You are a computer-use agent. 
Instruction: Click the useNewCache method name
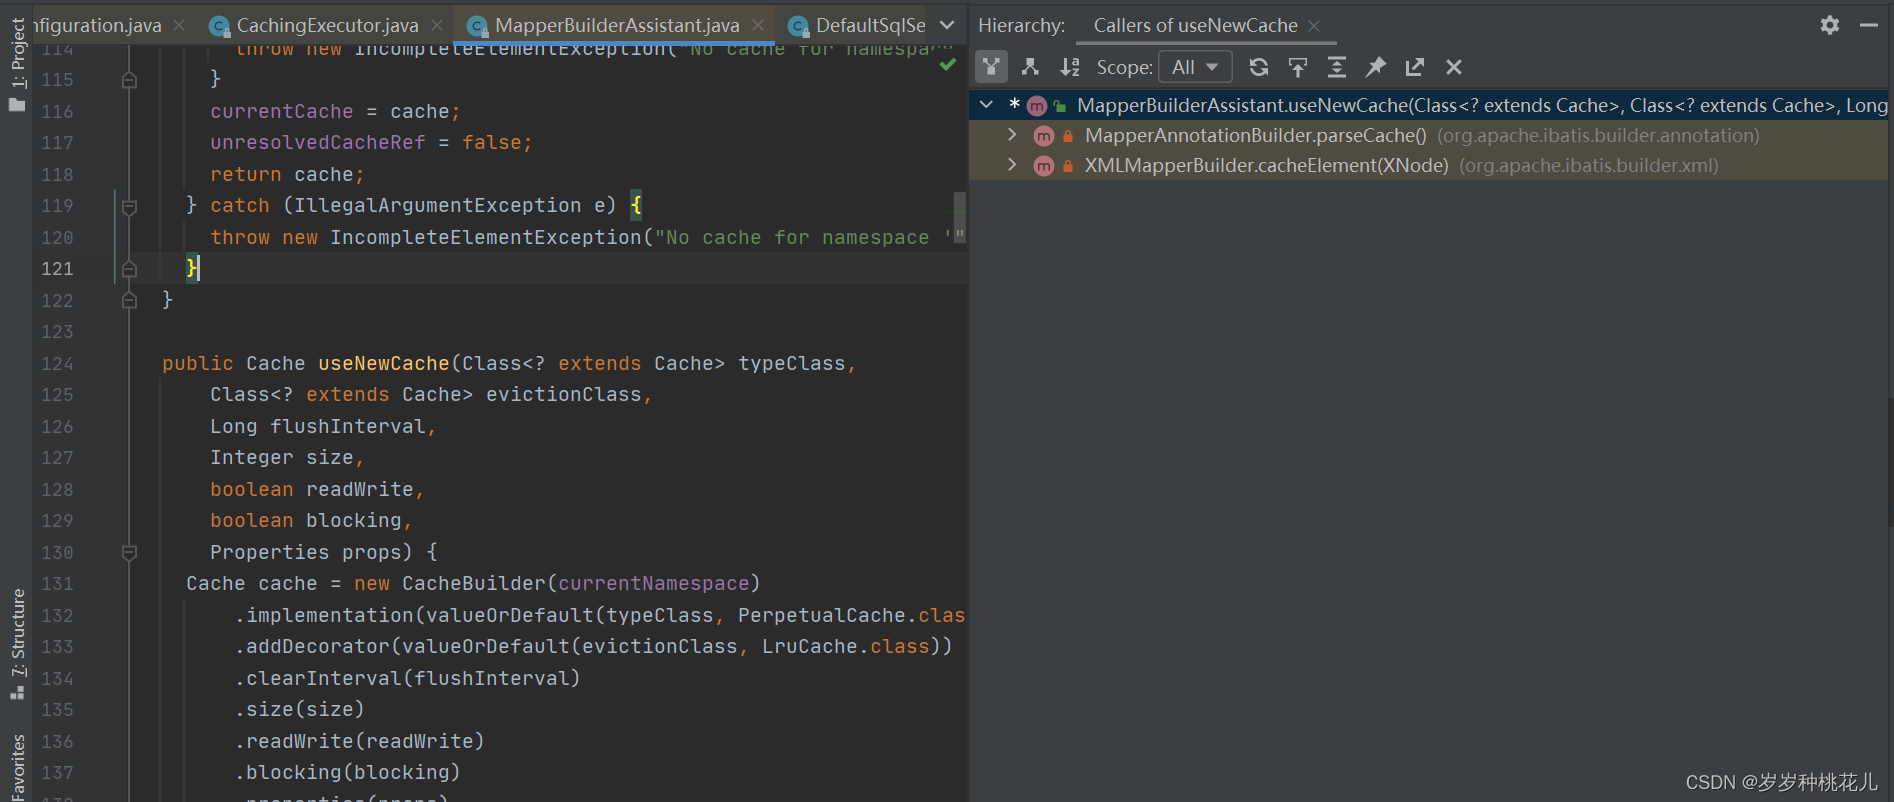(384, 363)
